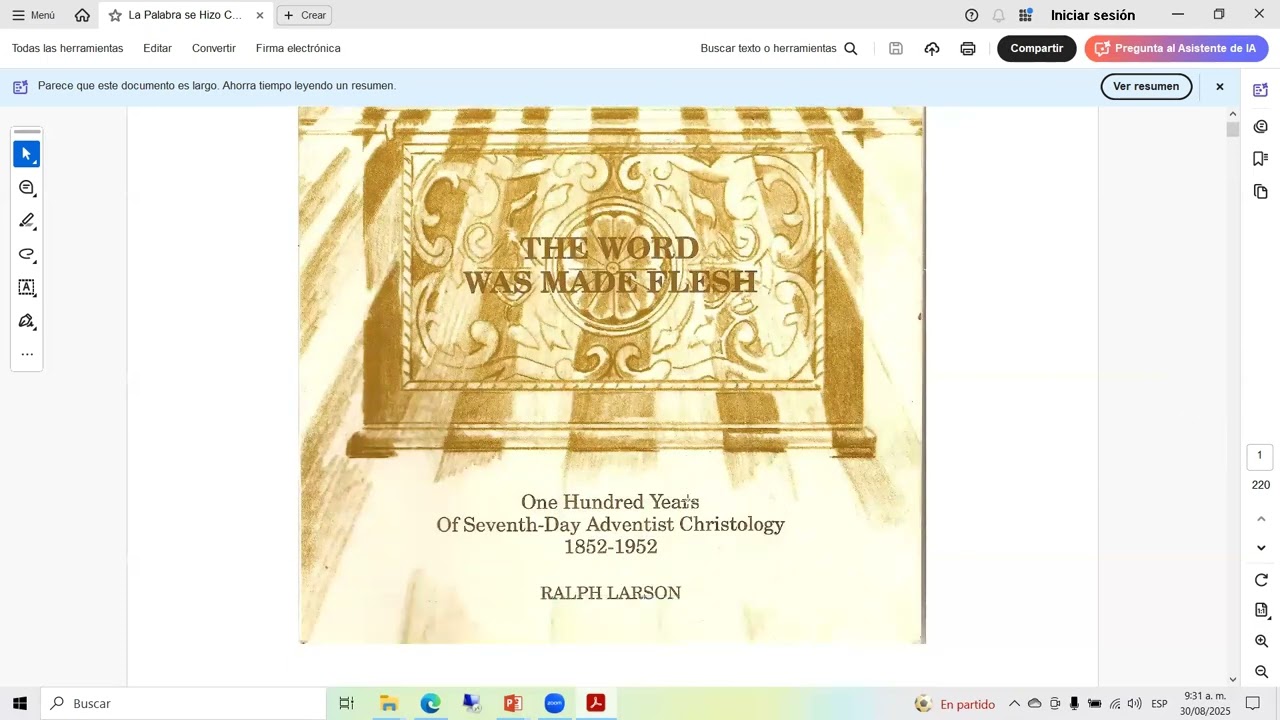Screen dimensions: 1280x720
Task: Go to the previous page with up arrow
Action: click(1261, 518)
